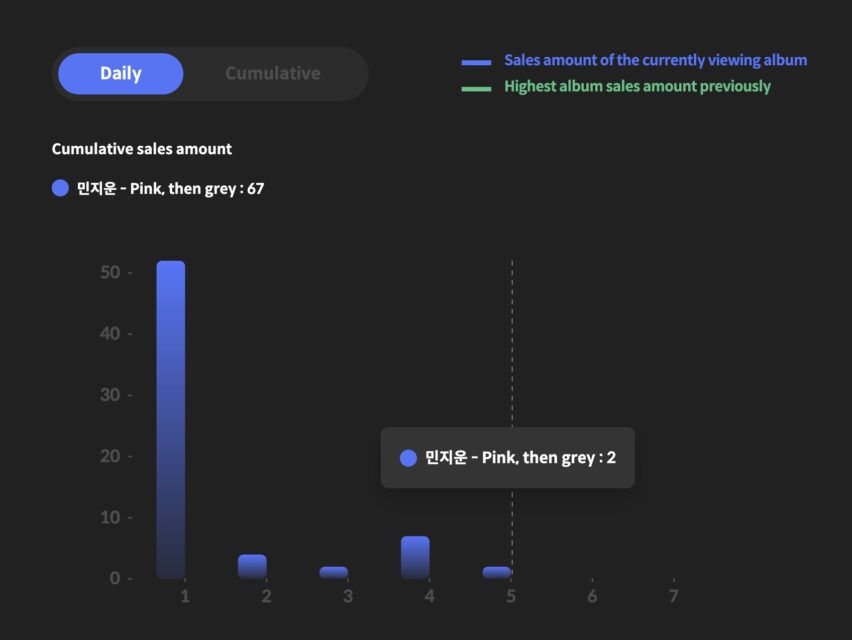This screenshot has width=852, height=640.
Task: Click the blue dot inside the tooltip
Action: point(408,458)
